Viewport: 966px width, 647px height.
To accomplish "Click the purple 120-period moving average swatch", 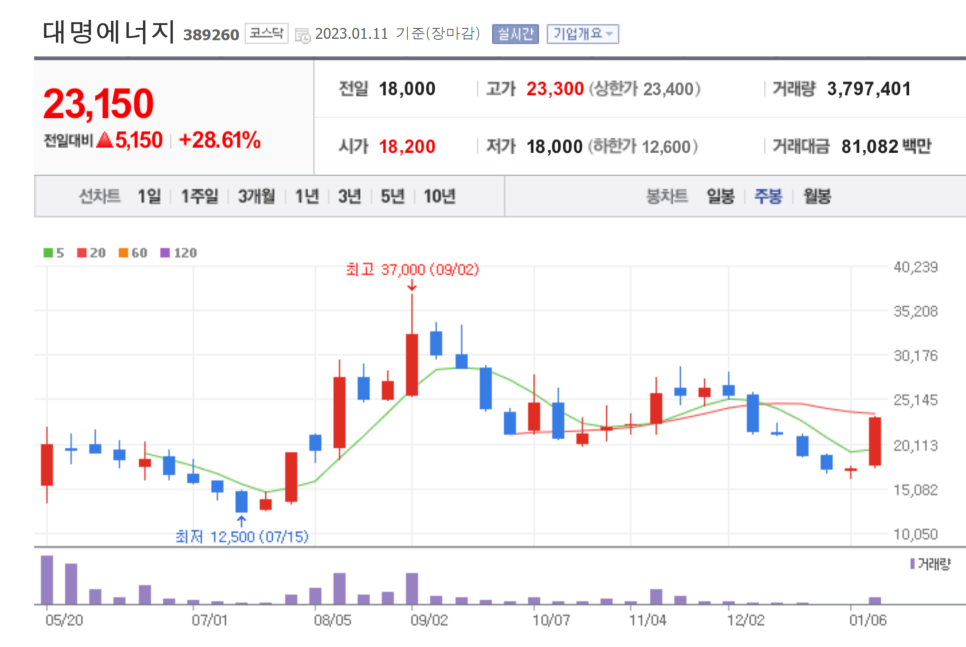I will (x=164, y=253).
